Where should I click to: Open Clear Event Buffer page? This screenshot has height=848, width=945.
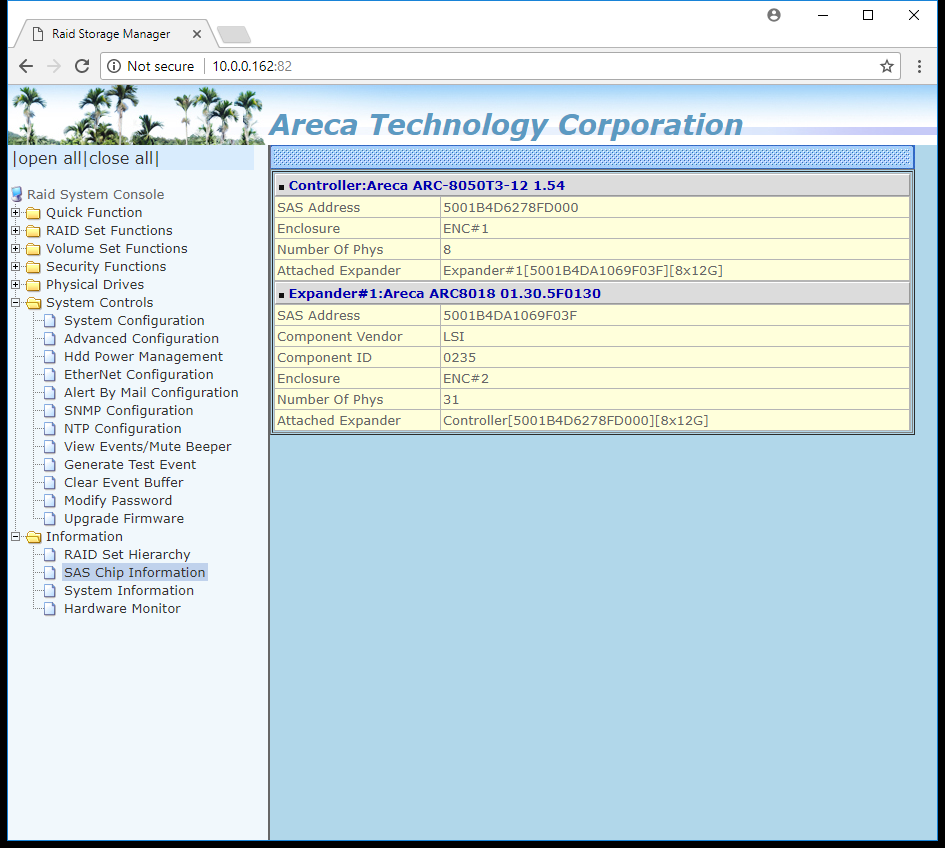(x=124, y=483)
